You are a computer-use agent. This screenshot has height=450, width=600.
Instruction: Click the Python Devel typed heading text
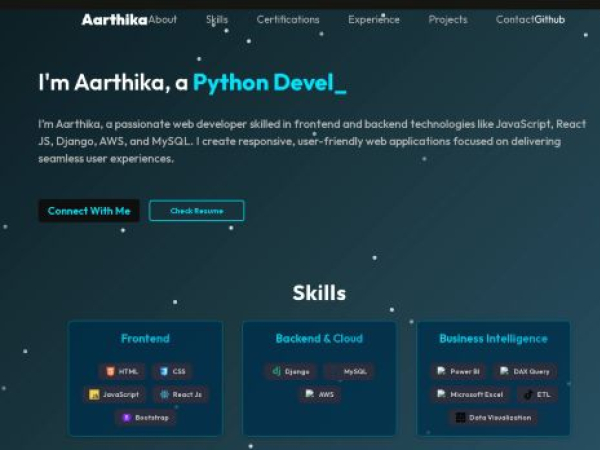(269, 83)
